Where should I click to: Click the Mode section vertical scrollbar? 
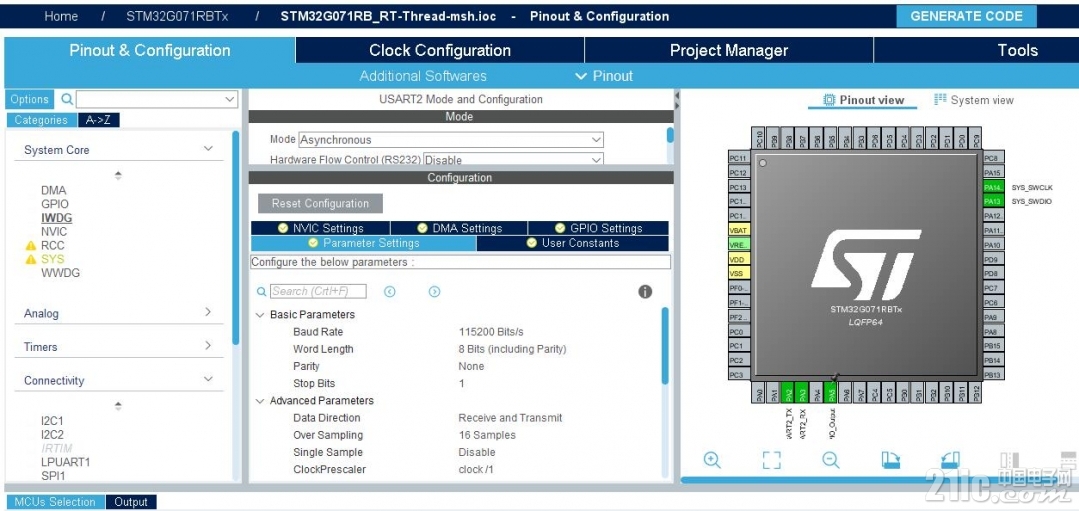point(670,135)
